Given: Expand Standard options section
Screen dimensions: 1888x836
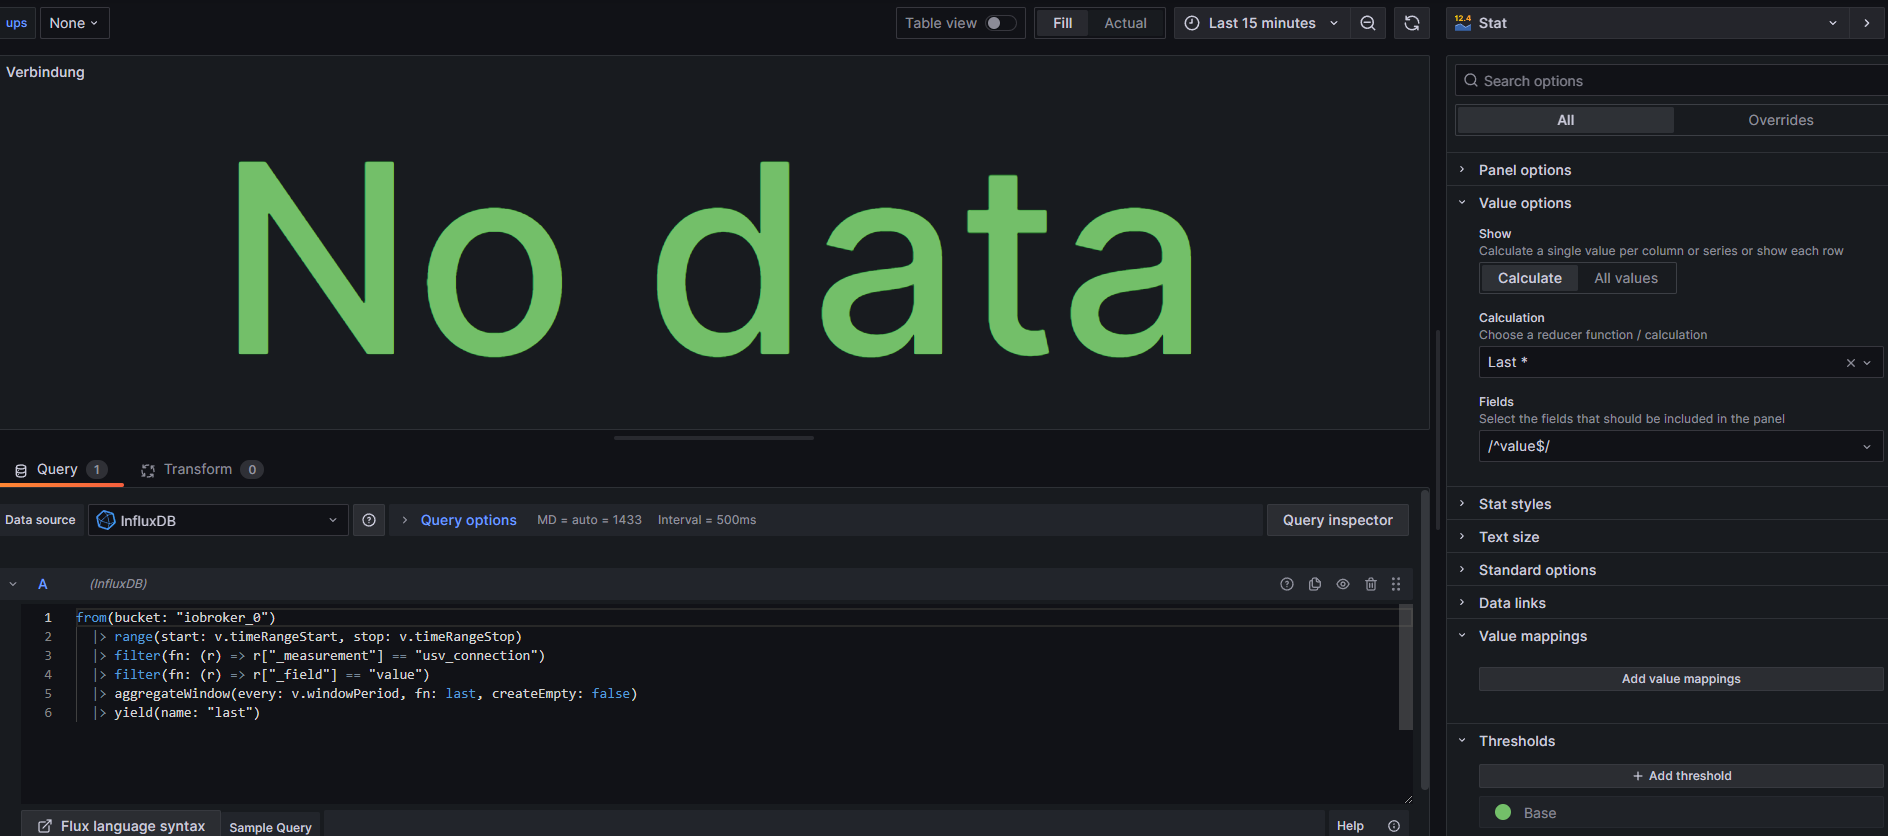Looking at the screenshot, I should [x=1537, y=570].
